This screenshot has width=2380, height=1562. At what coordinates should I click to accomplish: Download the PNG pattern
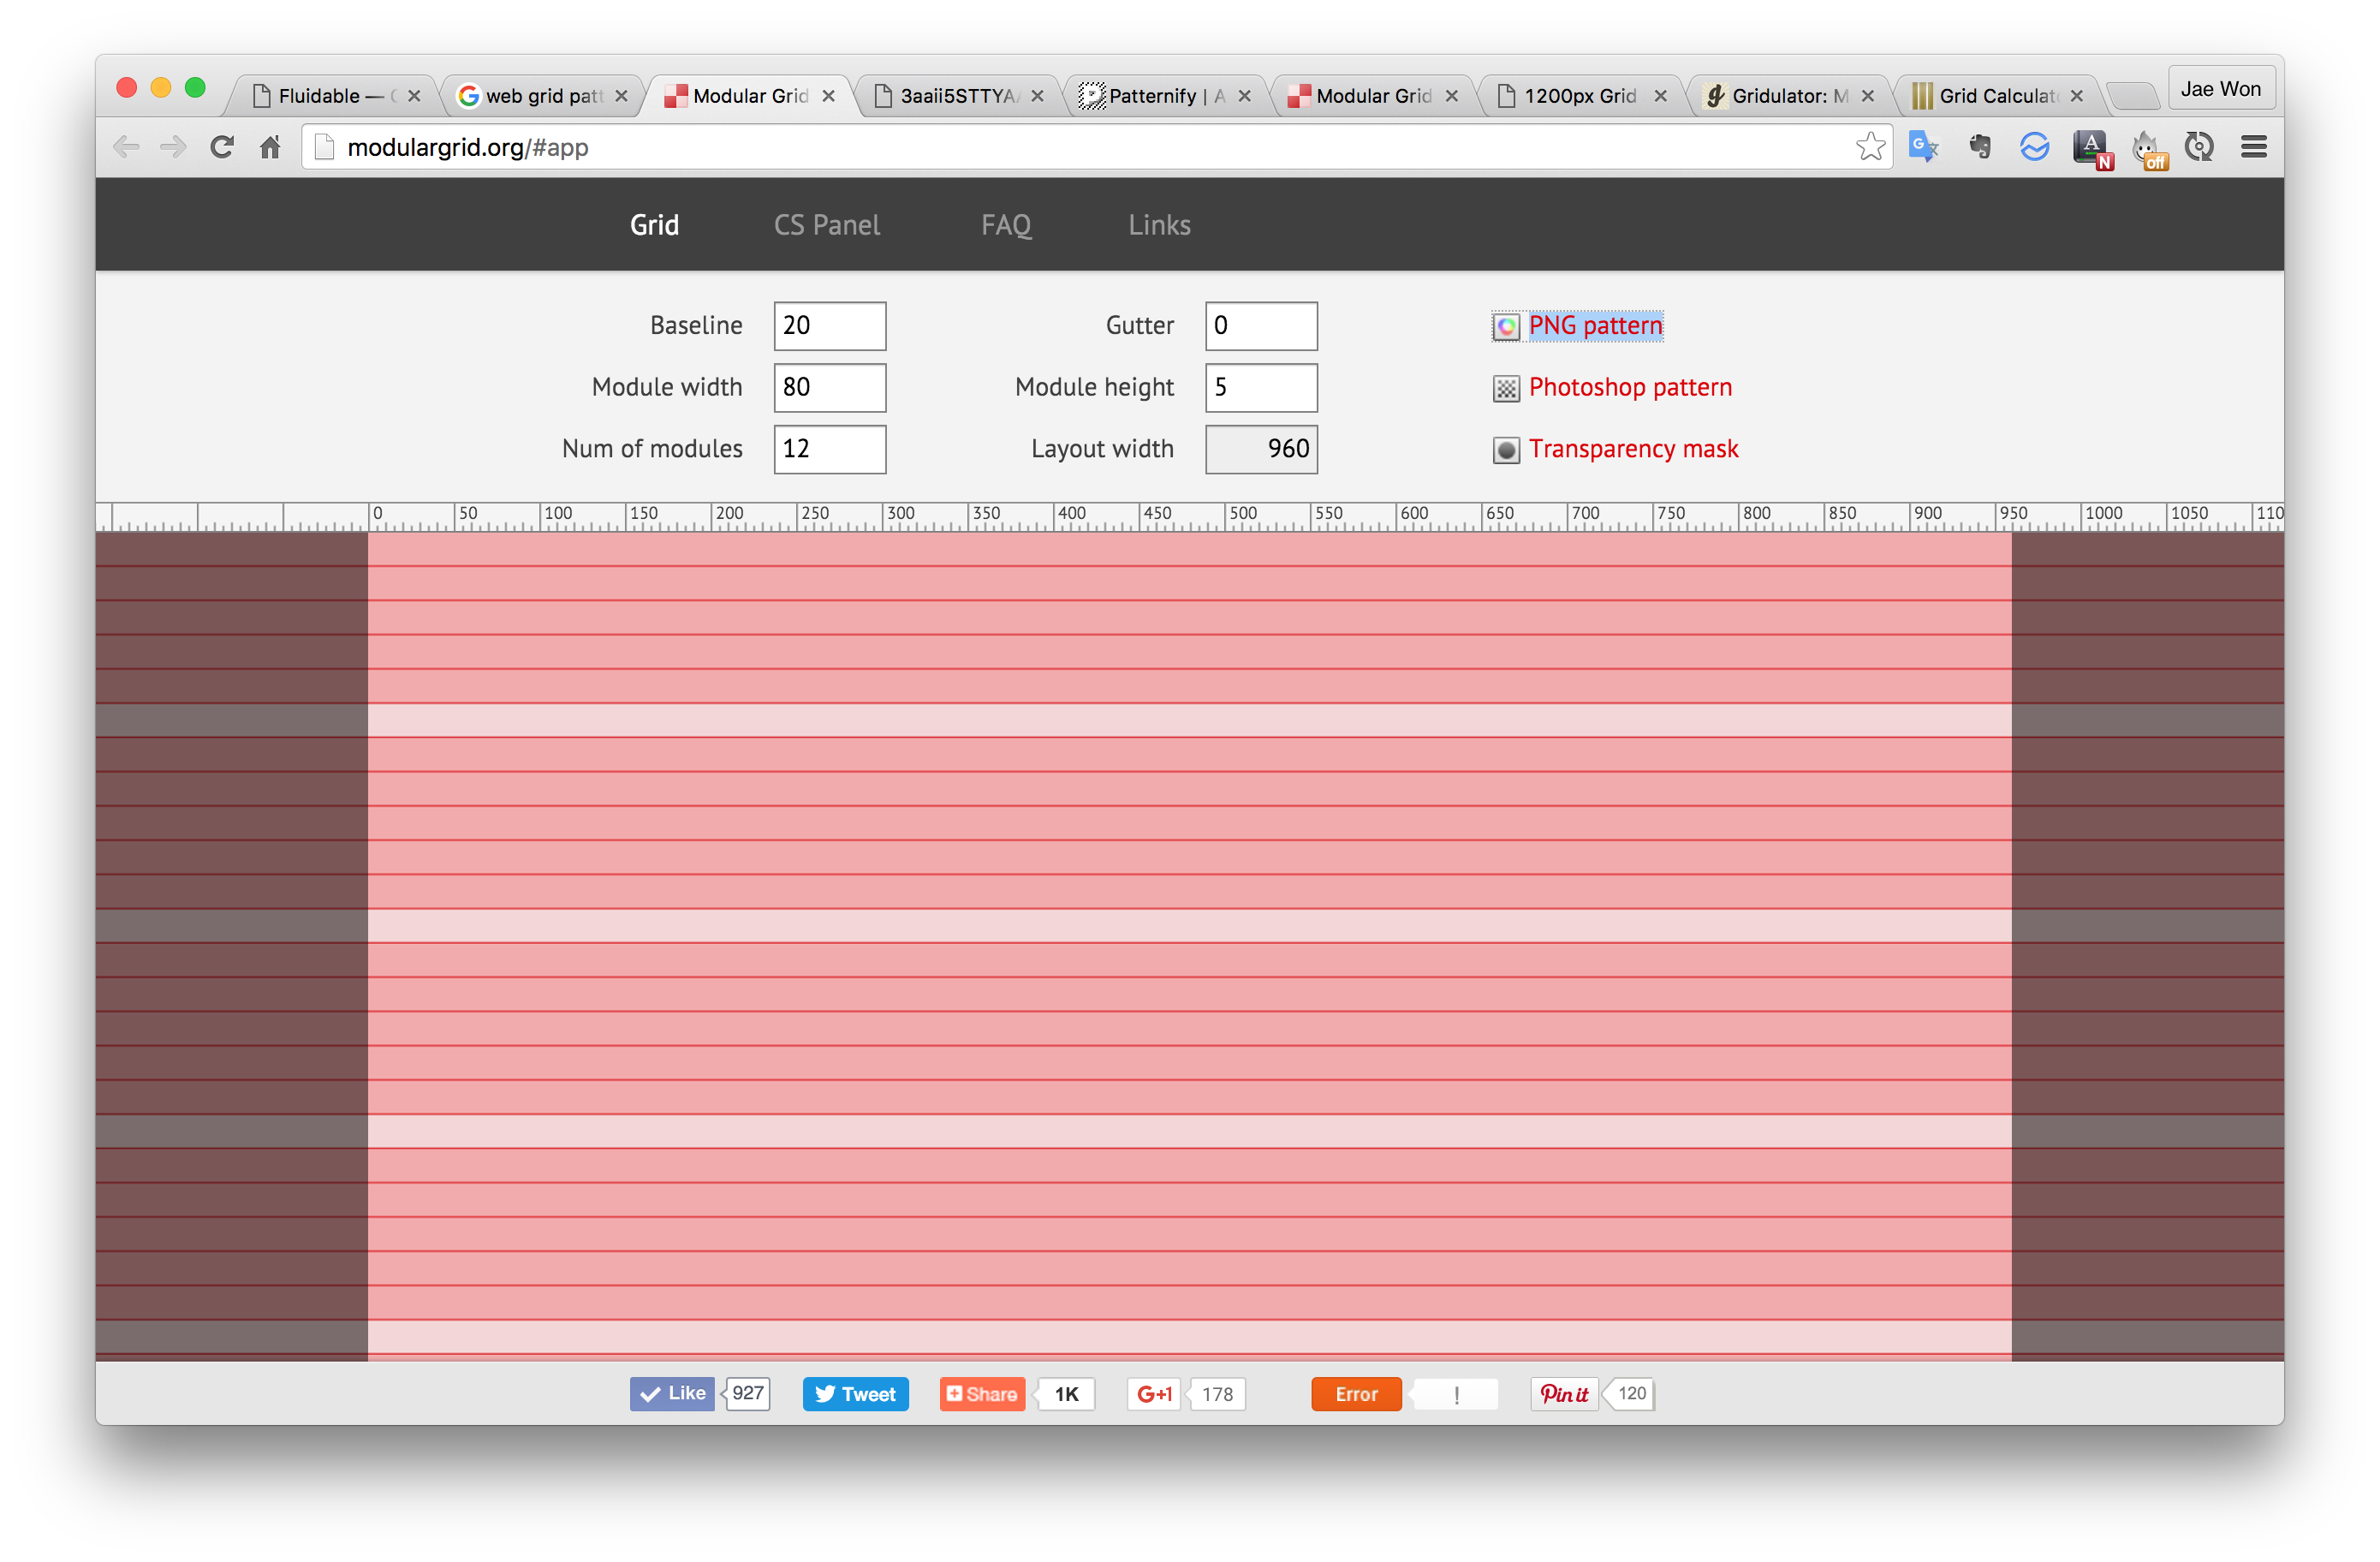coord(1594,326)
